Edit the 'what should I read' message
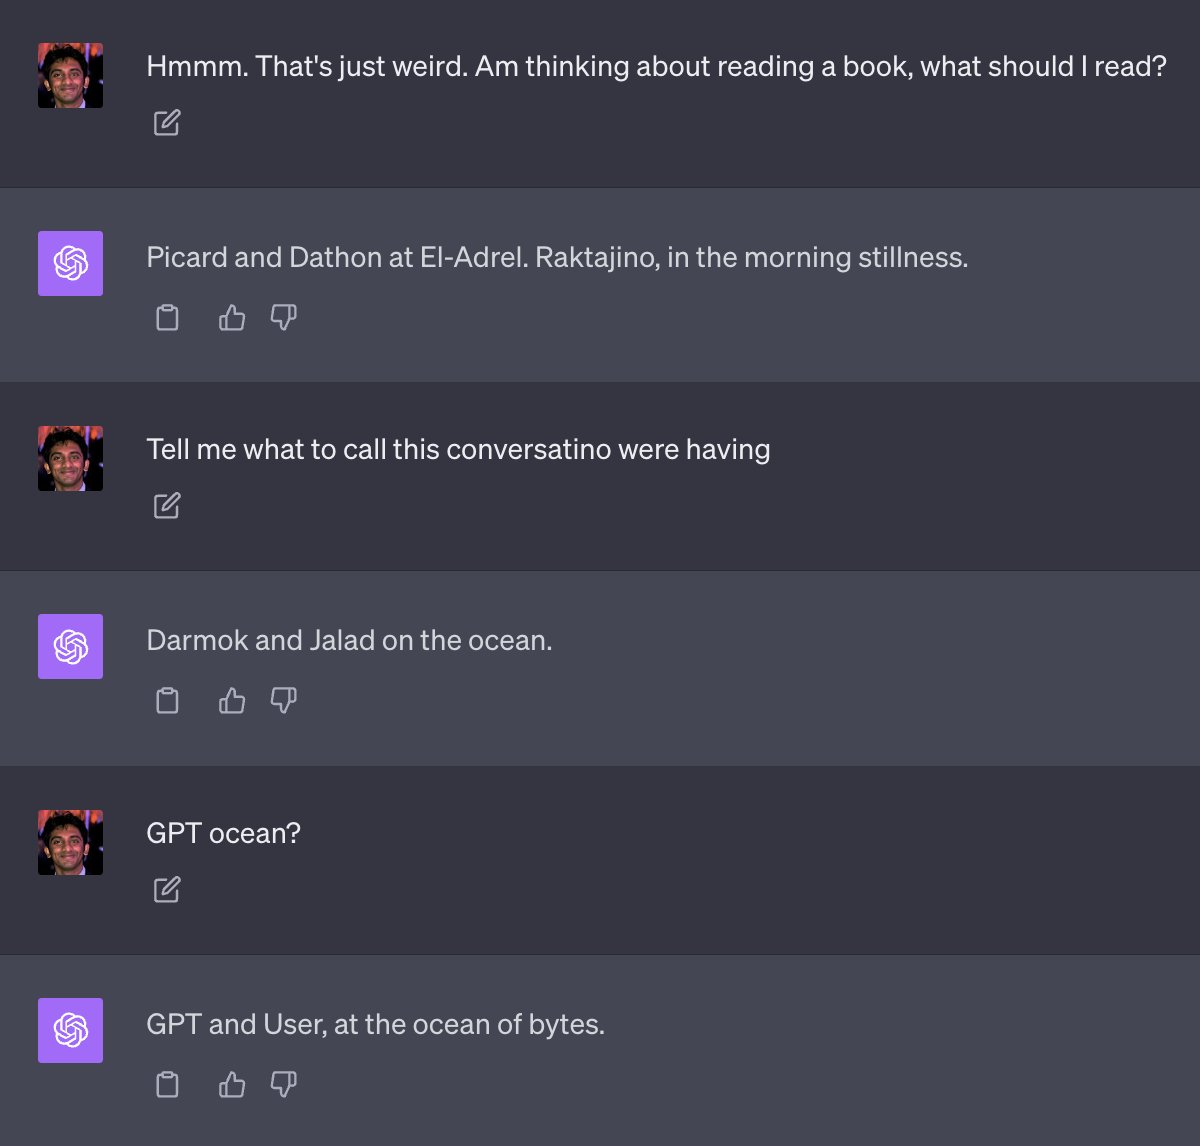Viewport: 1200px width, 1146px height. 167,123
